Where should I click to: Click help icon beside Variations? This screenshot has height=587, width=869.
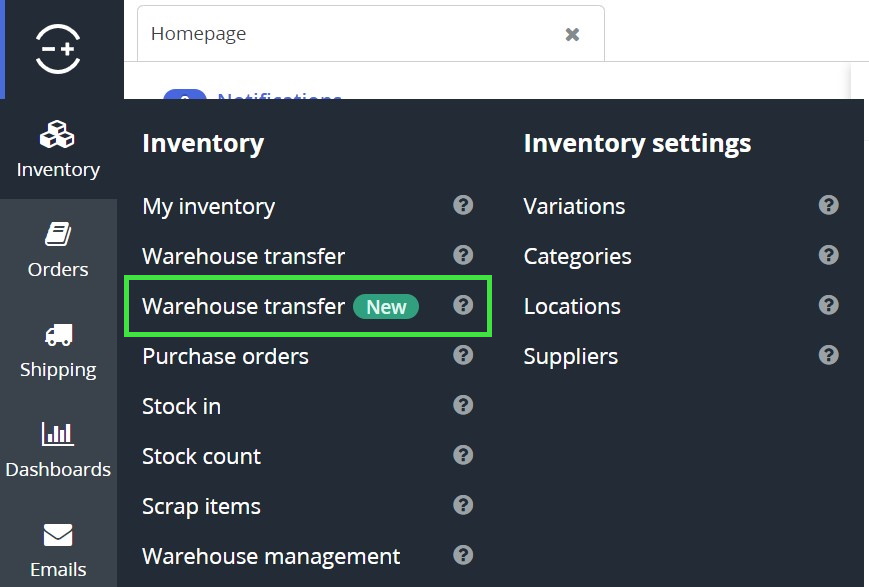tap(828, 205)
